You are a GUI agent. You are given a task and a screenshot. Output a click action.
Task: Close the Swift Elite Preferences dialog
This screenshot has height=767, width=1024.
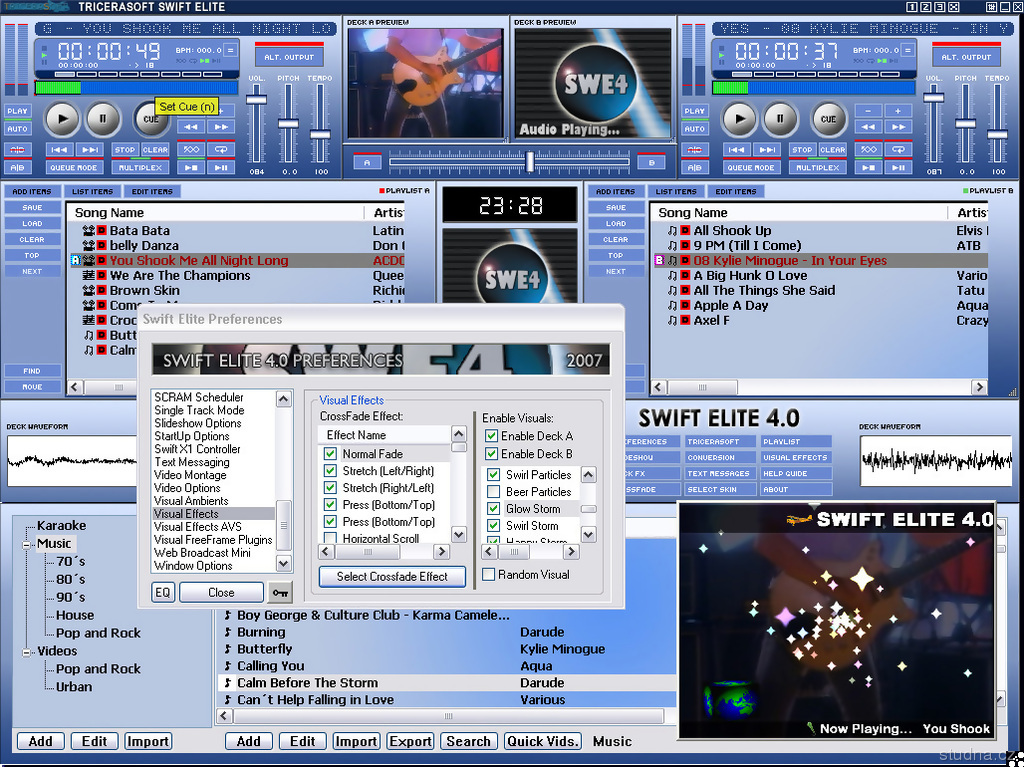[x=221, y=593]
